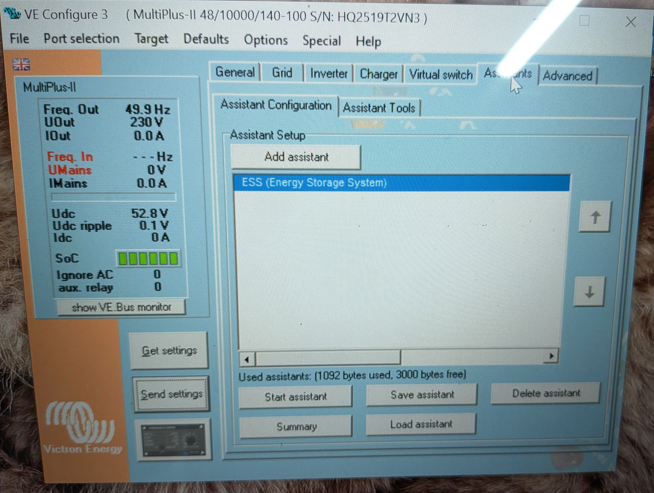This screenshot has width=654, height=493.
Task: Switch to the Charger tab
Action: [379, 74]
